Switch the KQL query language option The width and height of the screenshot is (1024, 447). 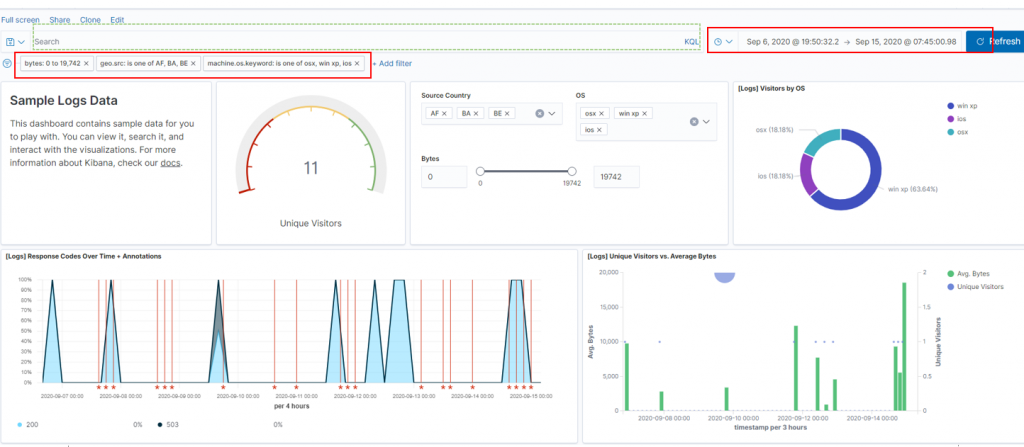691,41
